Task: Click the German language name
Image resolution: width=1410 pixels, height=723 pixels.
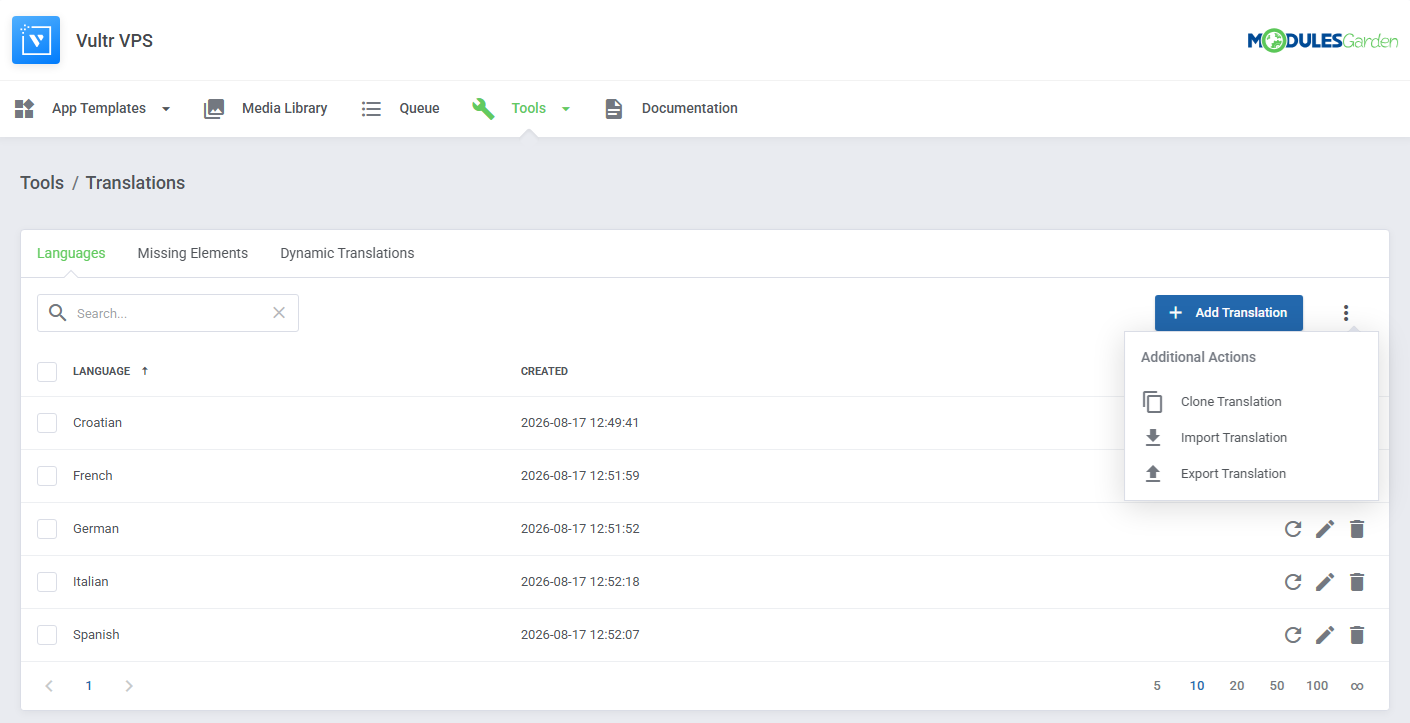Action: (x=96, y=529)
